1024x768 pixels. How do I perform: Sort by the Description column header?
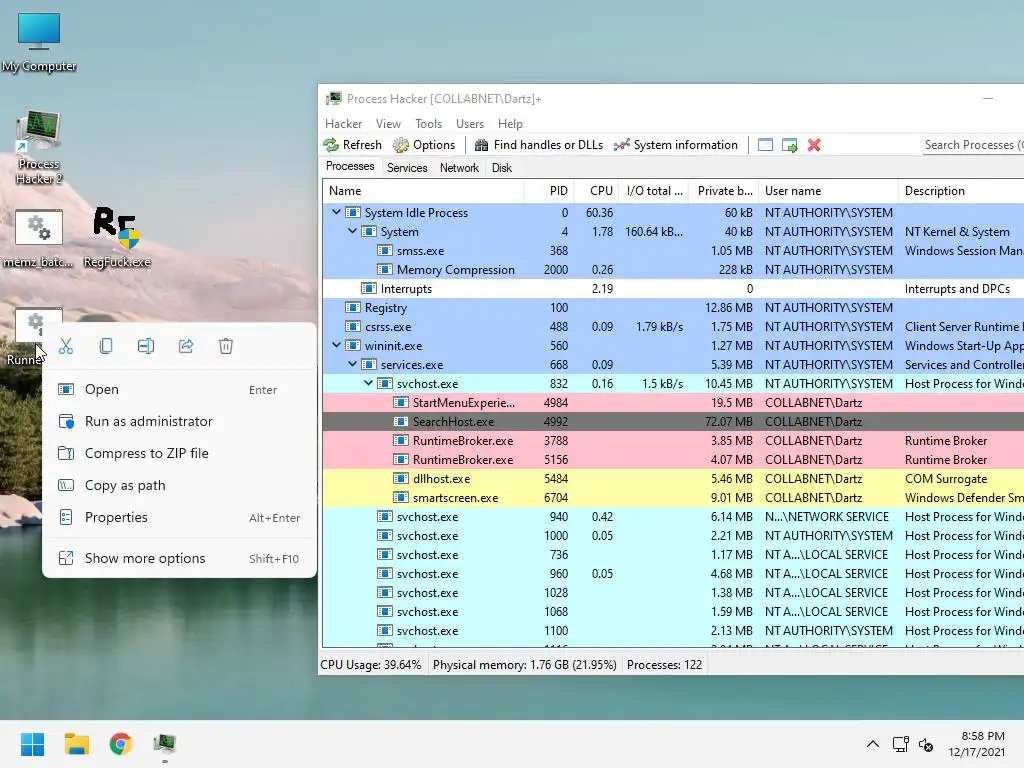click(x=961, y=191)
